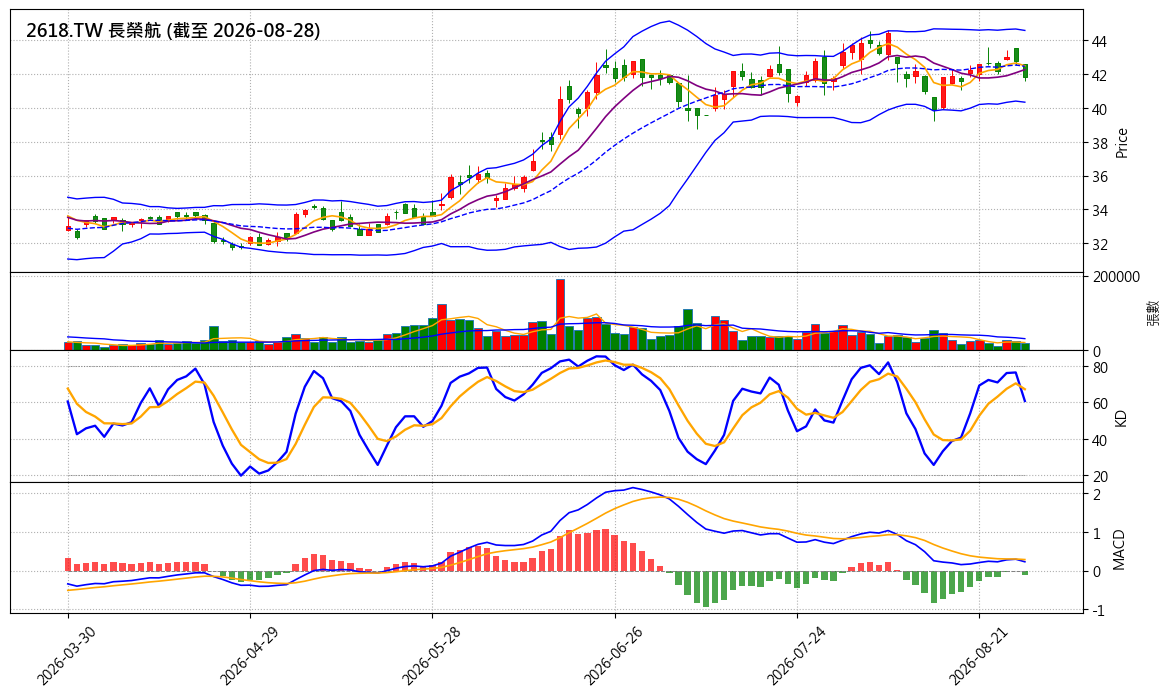Click the KD axis label
Image resolution: width=1172 pixels, height=698 pixels.
(x=1120, y=418)
